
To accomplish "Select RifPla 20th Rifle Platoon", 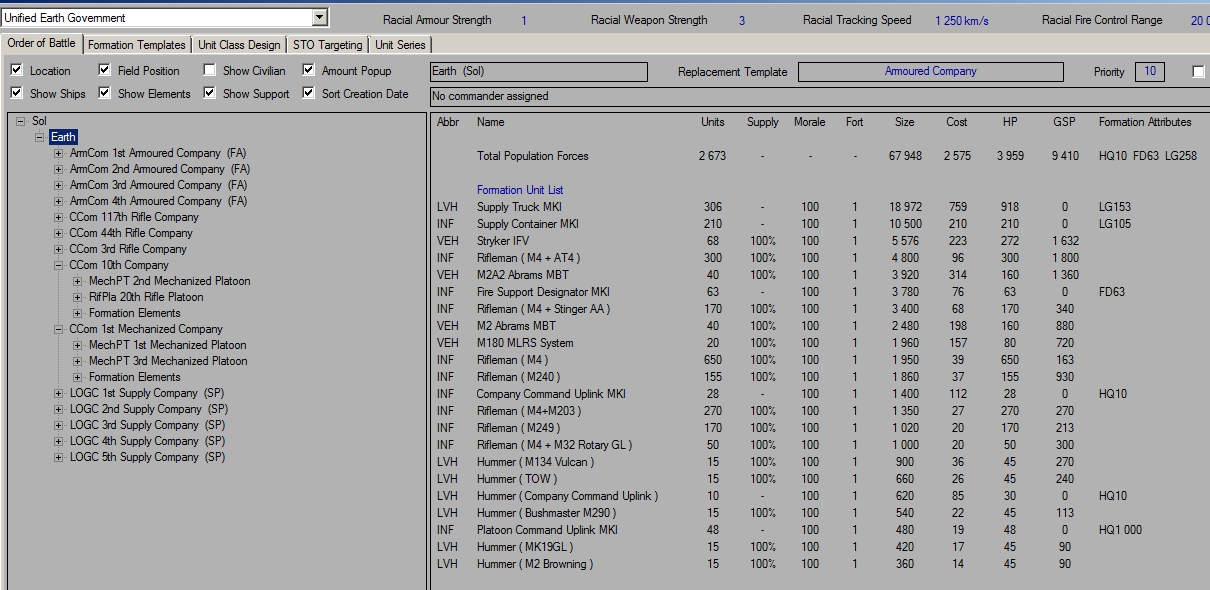I will coord(146,297).
